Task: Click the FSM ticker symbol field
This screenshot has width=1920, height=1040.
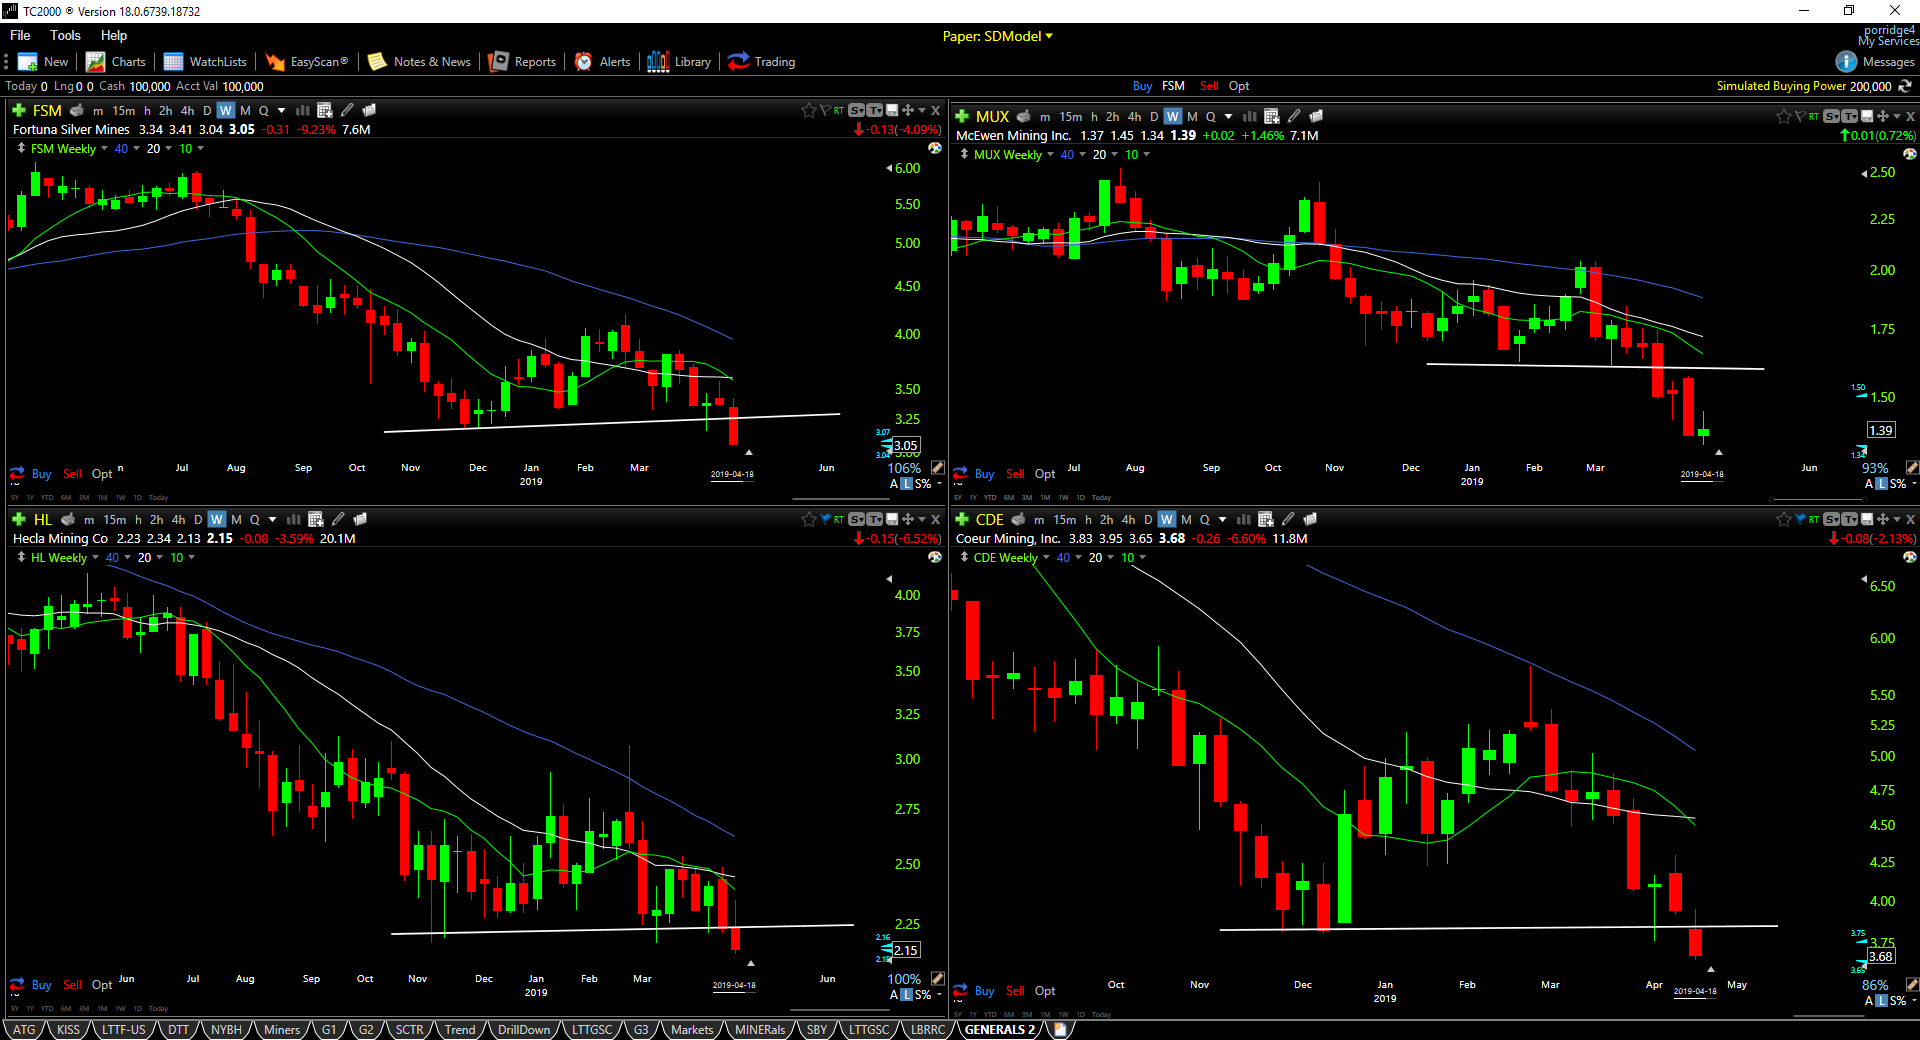Action: click(x=47, y=110)
